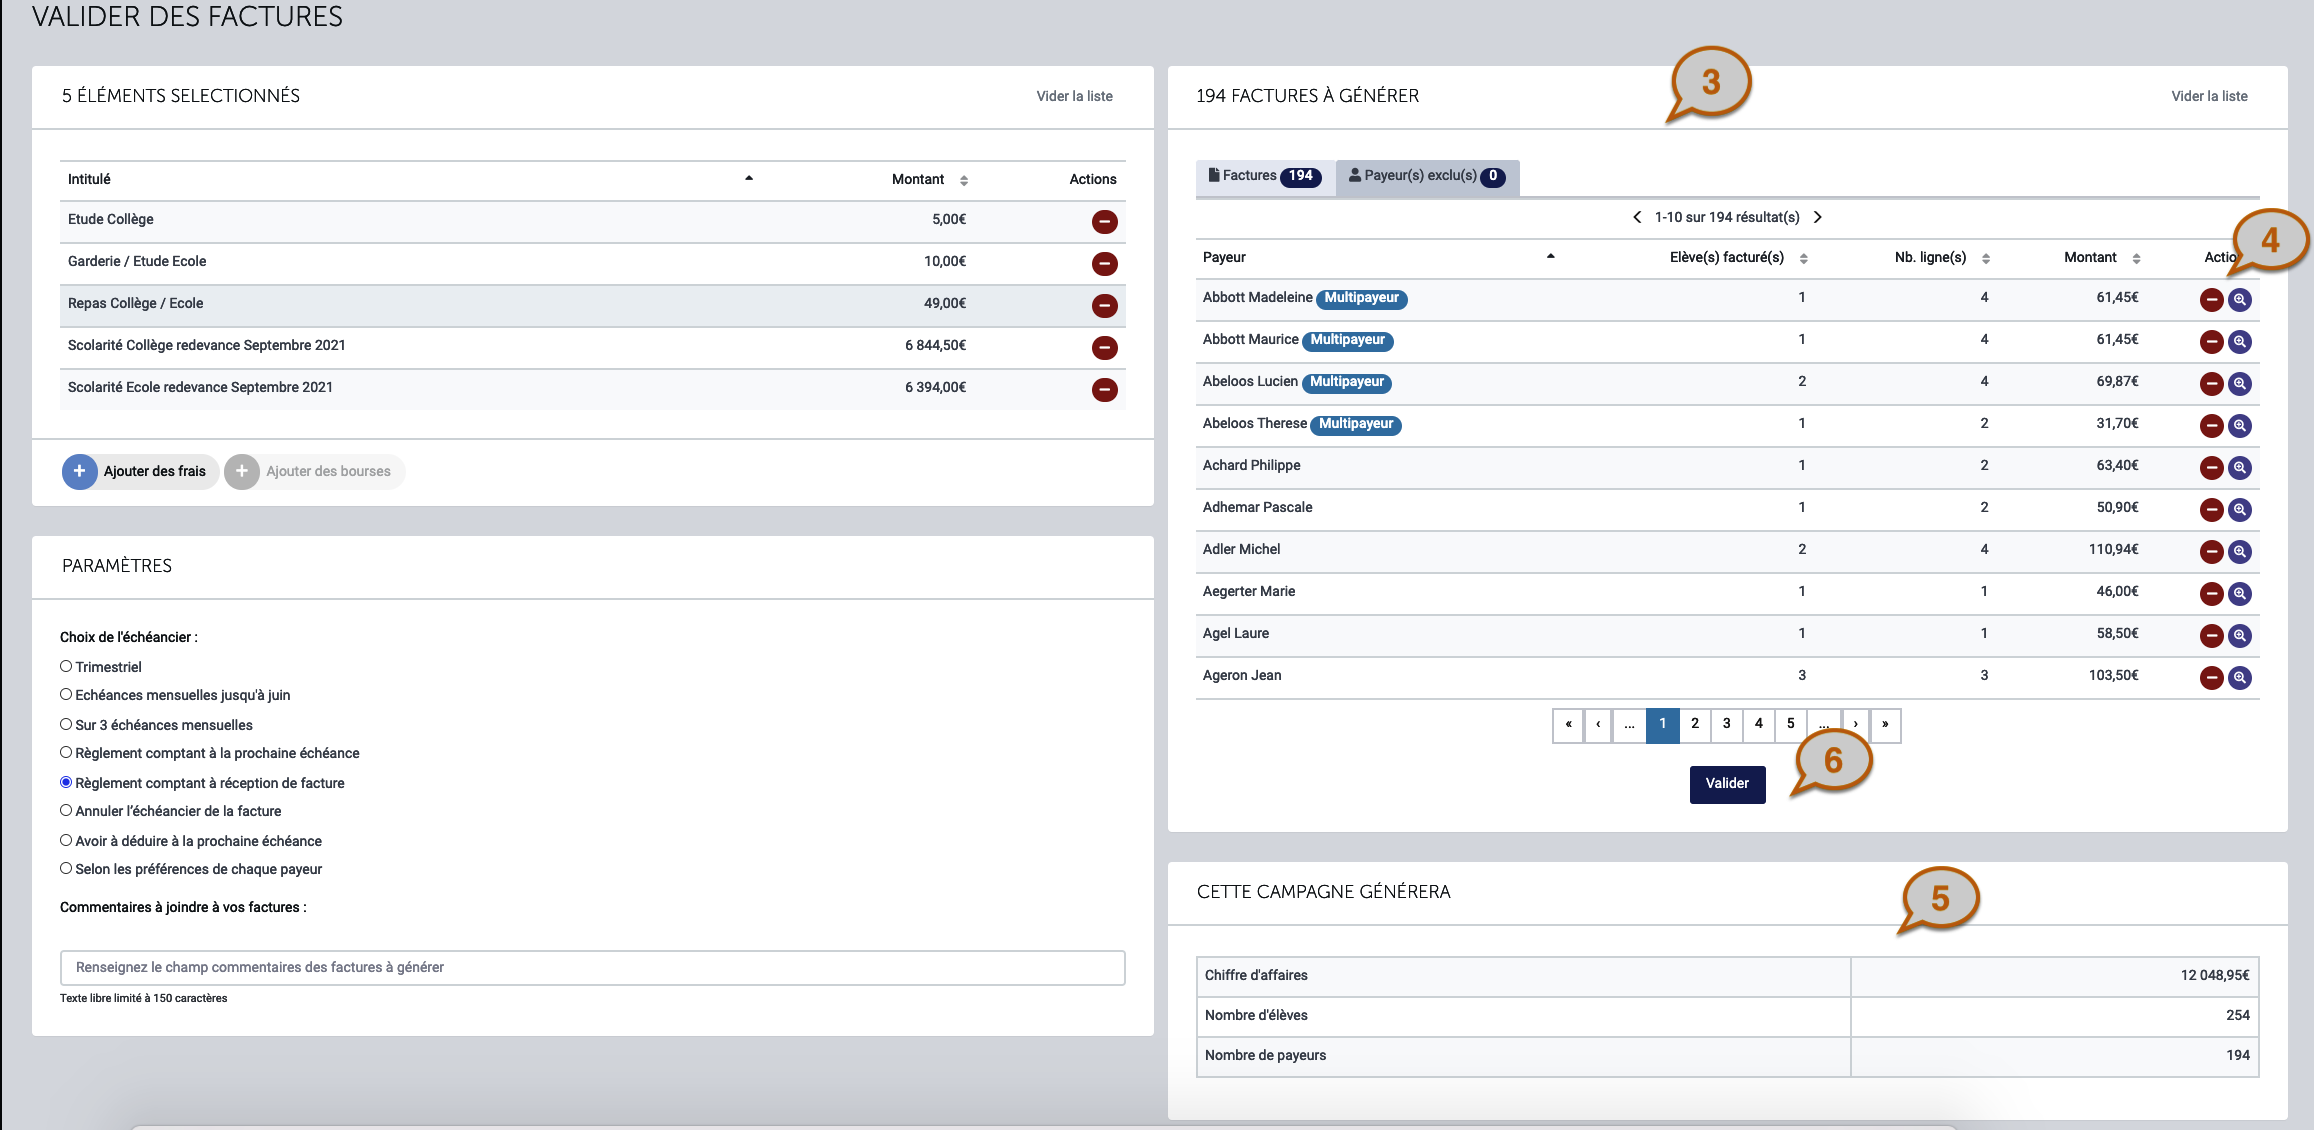Screen dimensions: 2314x1130
Task: Select Avoir à déduire à la prochaine échéance
Action: tap(66, 840)
